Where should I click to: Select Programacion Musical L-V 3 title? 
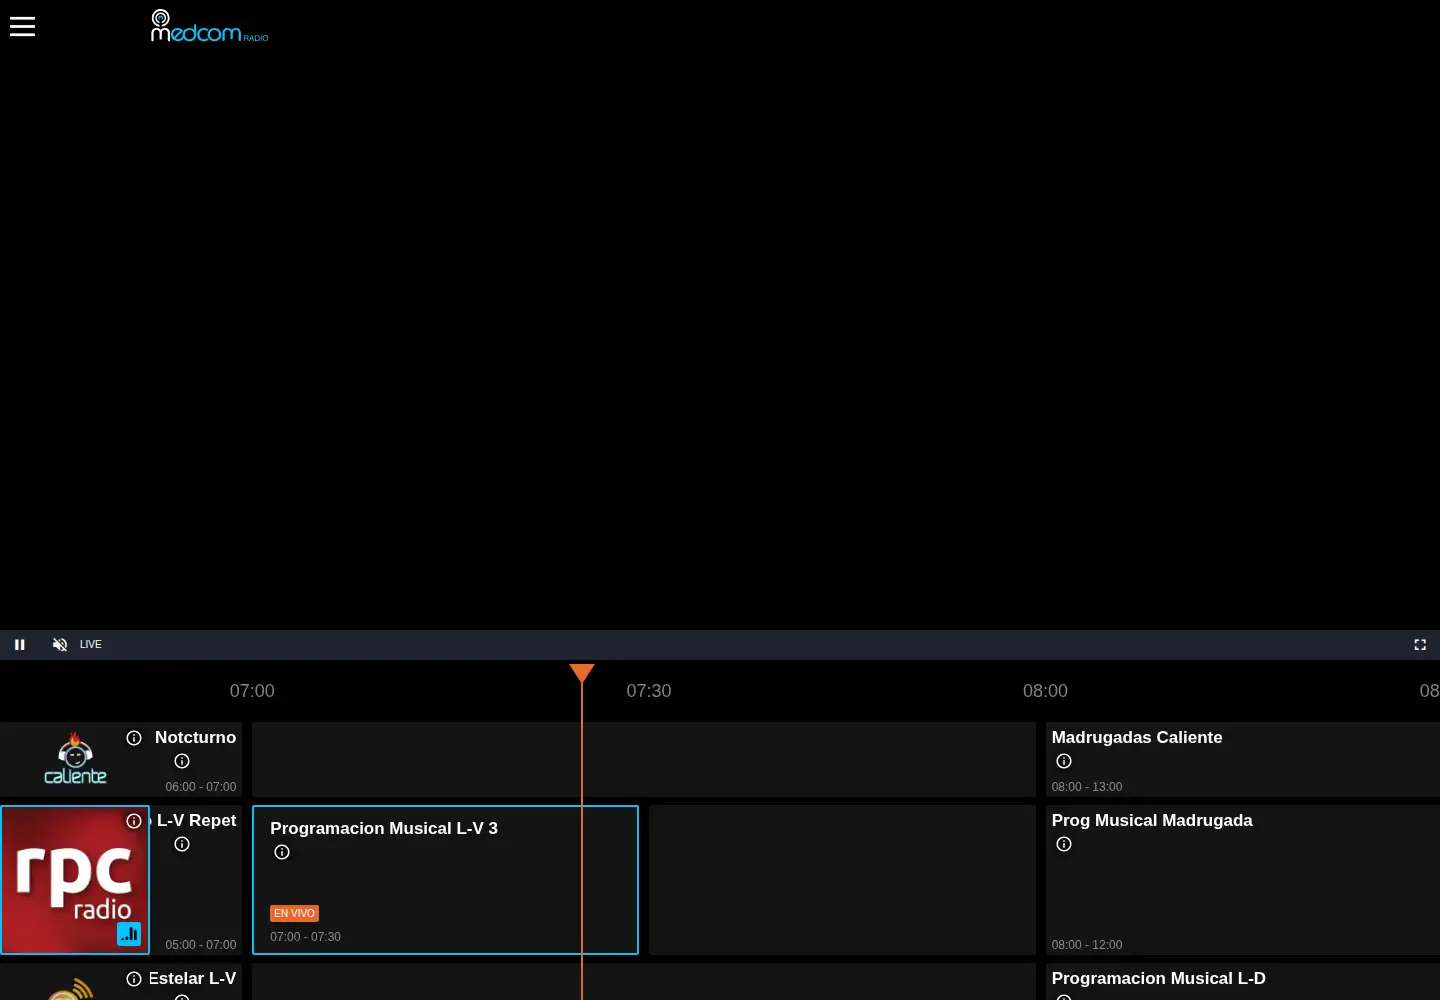[x=384, y=828]
